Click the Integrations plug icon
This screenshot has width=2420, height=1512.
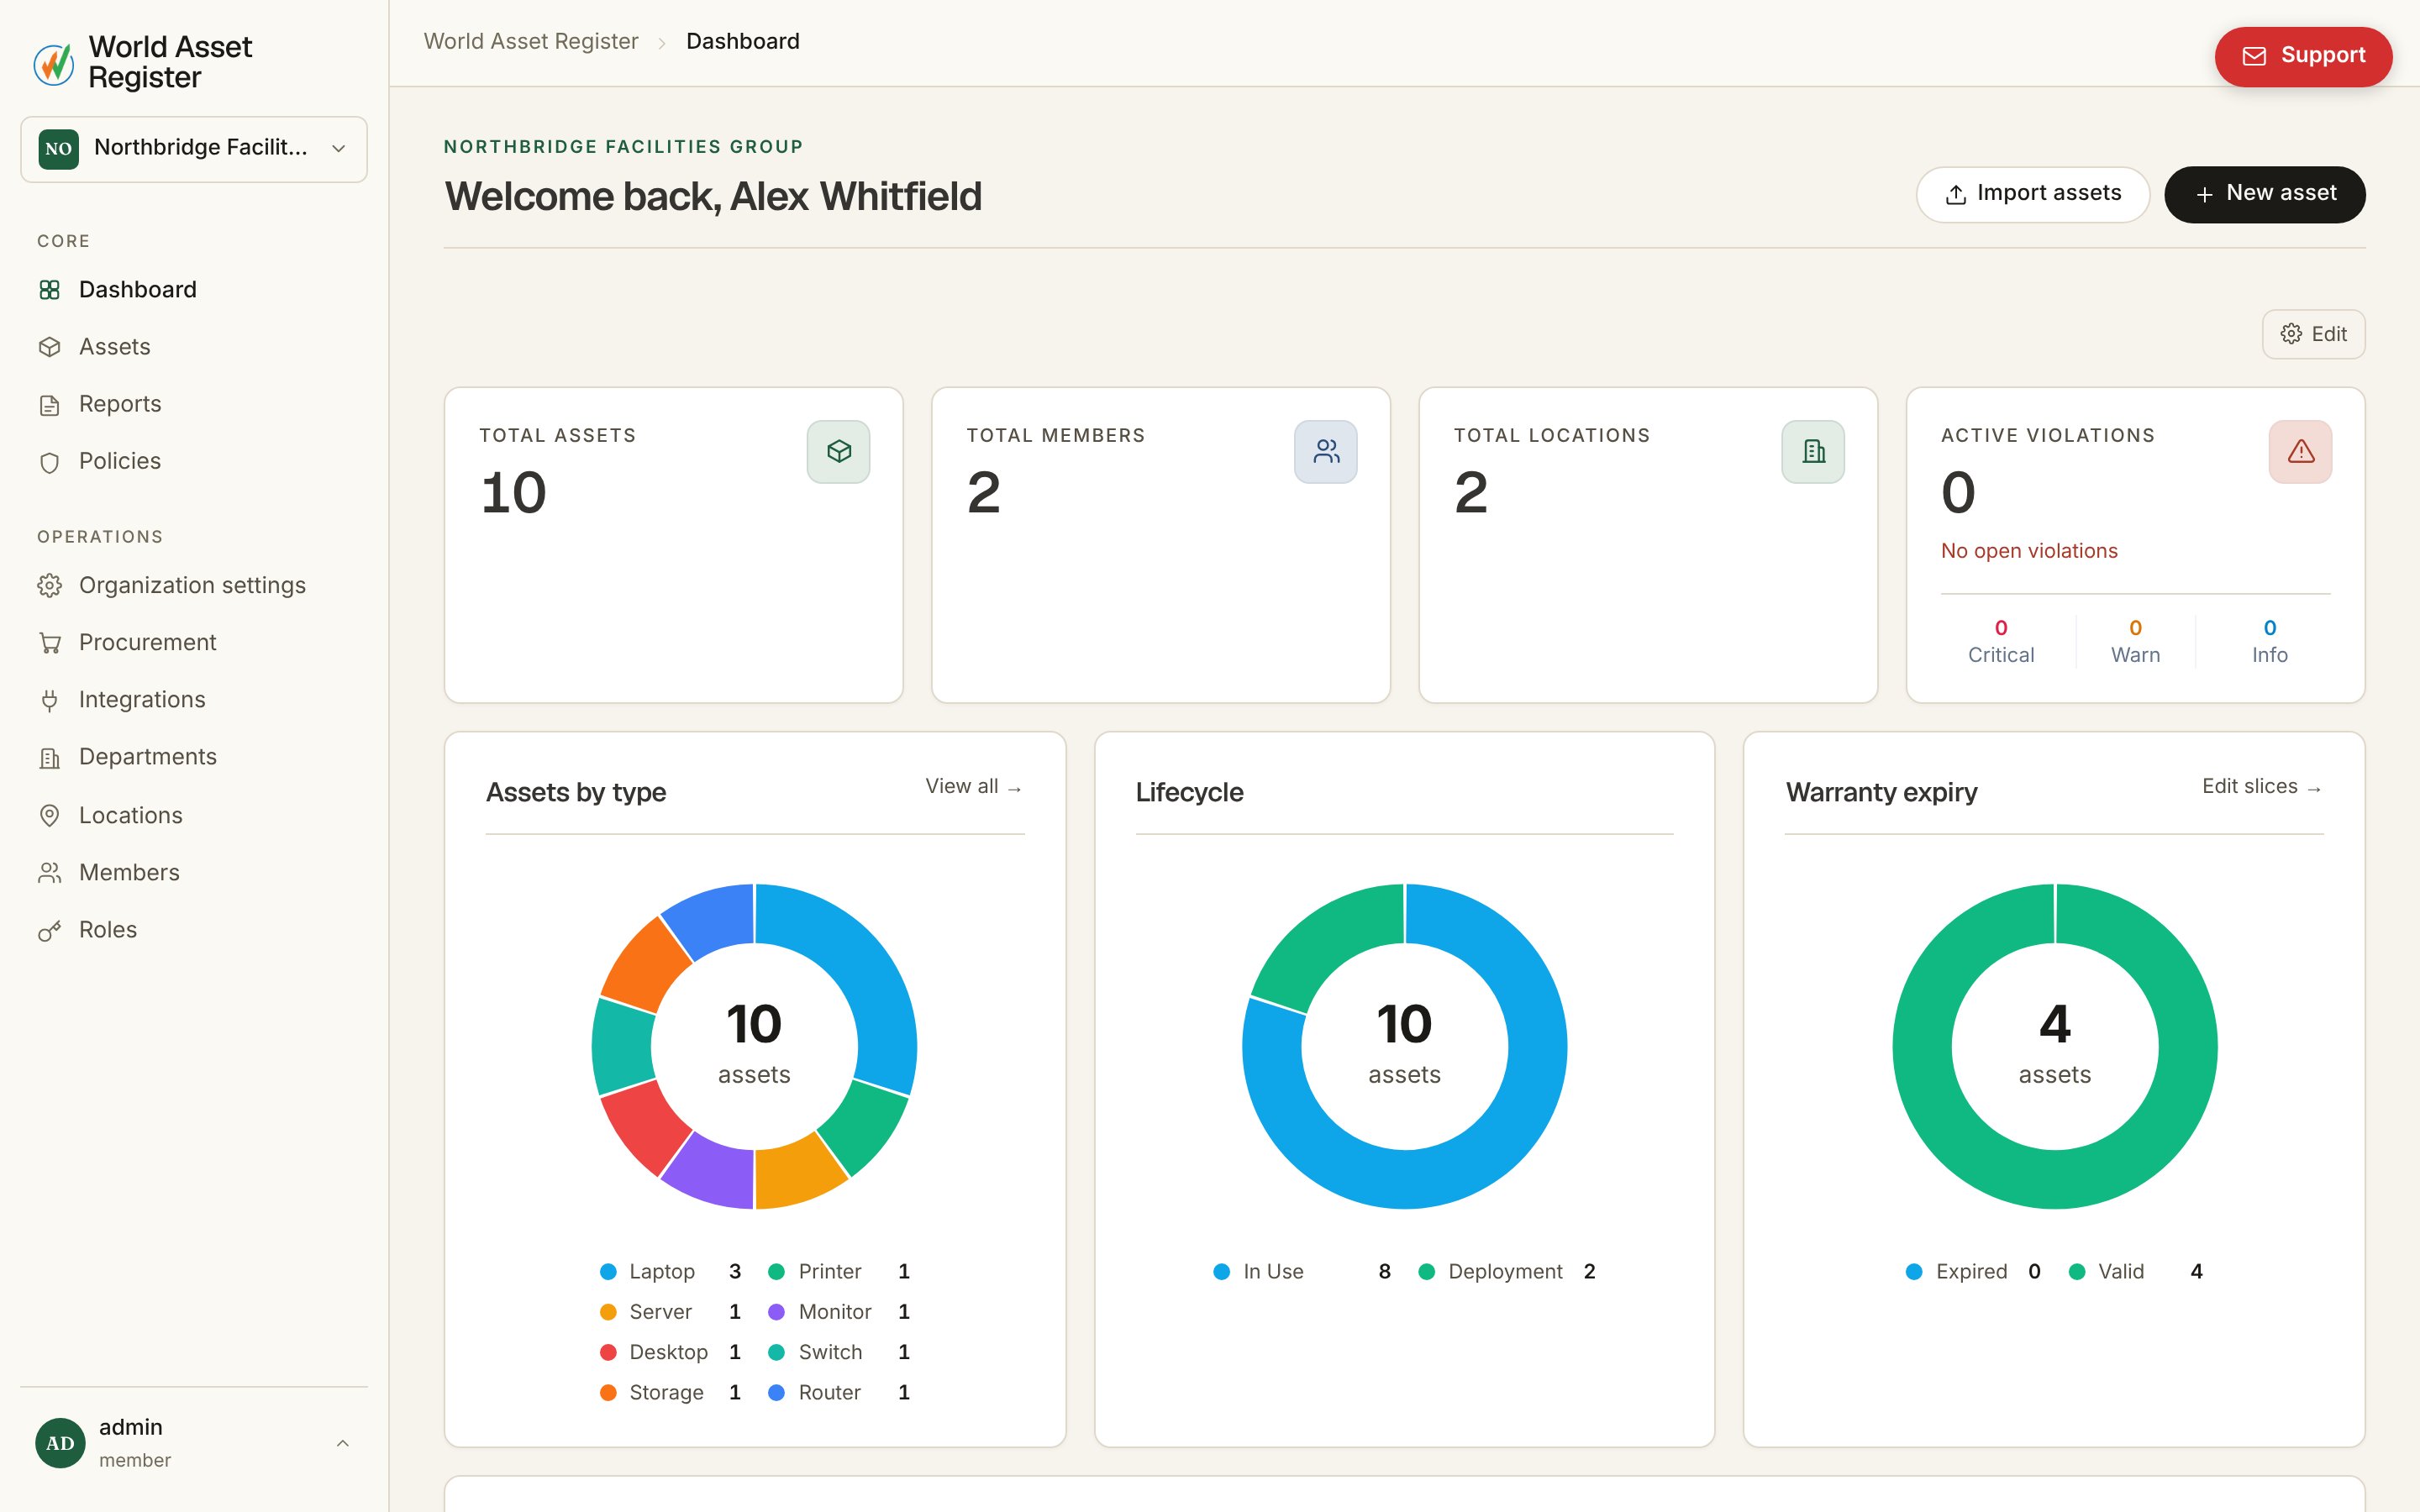click(x=49, y=700)
